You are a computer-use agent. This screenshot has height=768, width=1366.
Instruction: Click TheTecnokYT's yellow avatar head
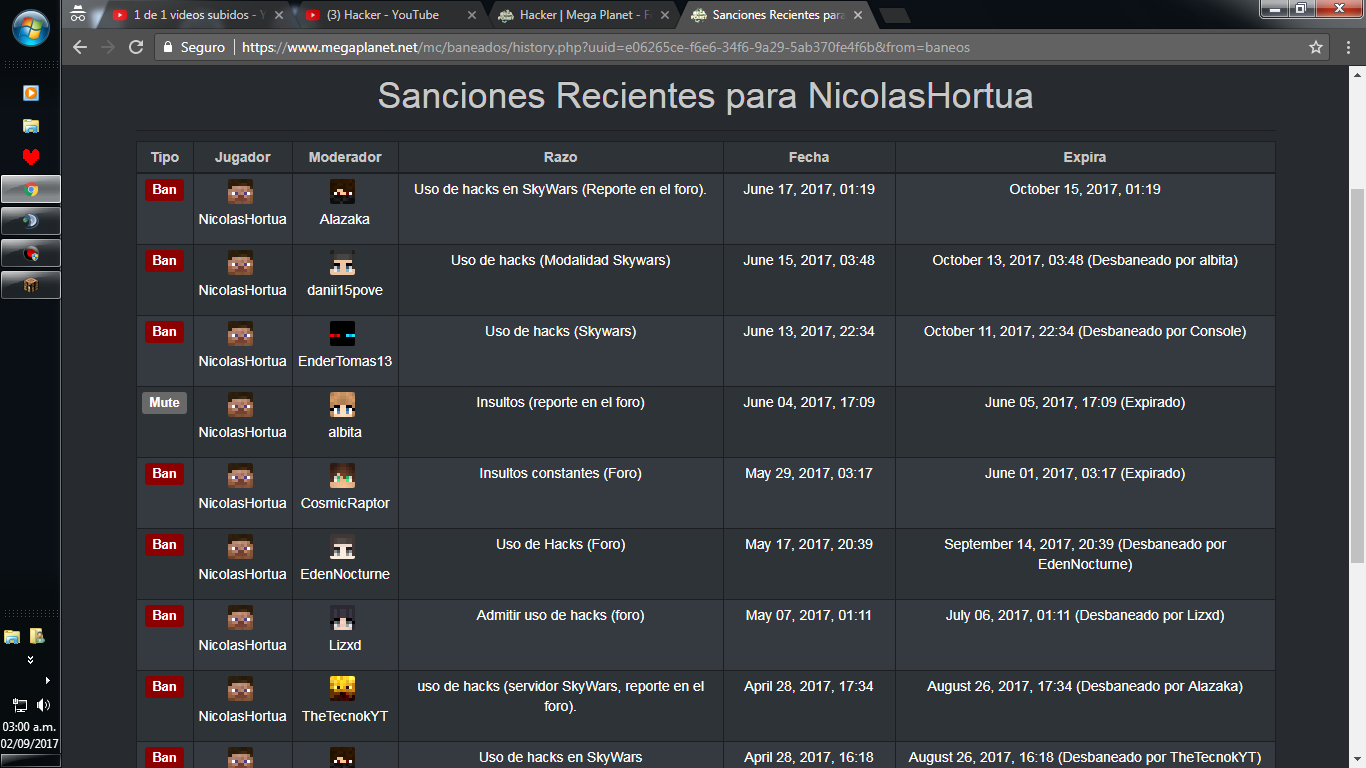pyautogui.click(x=343, y=689)
